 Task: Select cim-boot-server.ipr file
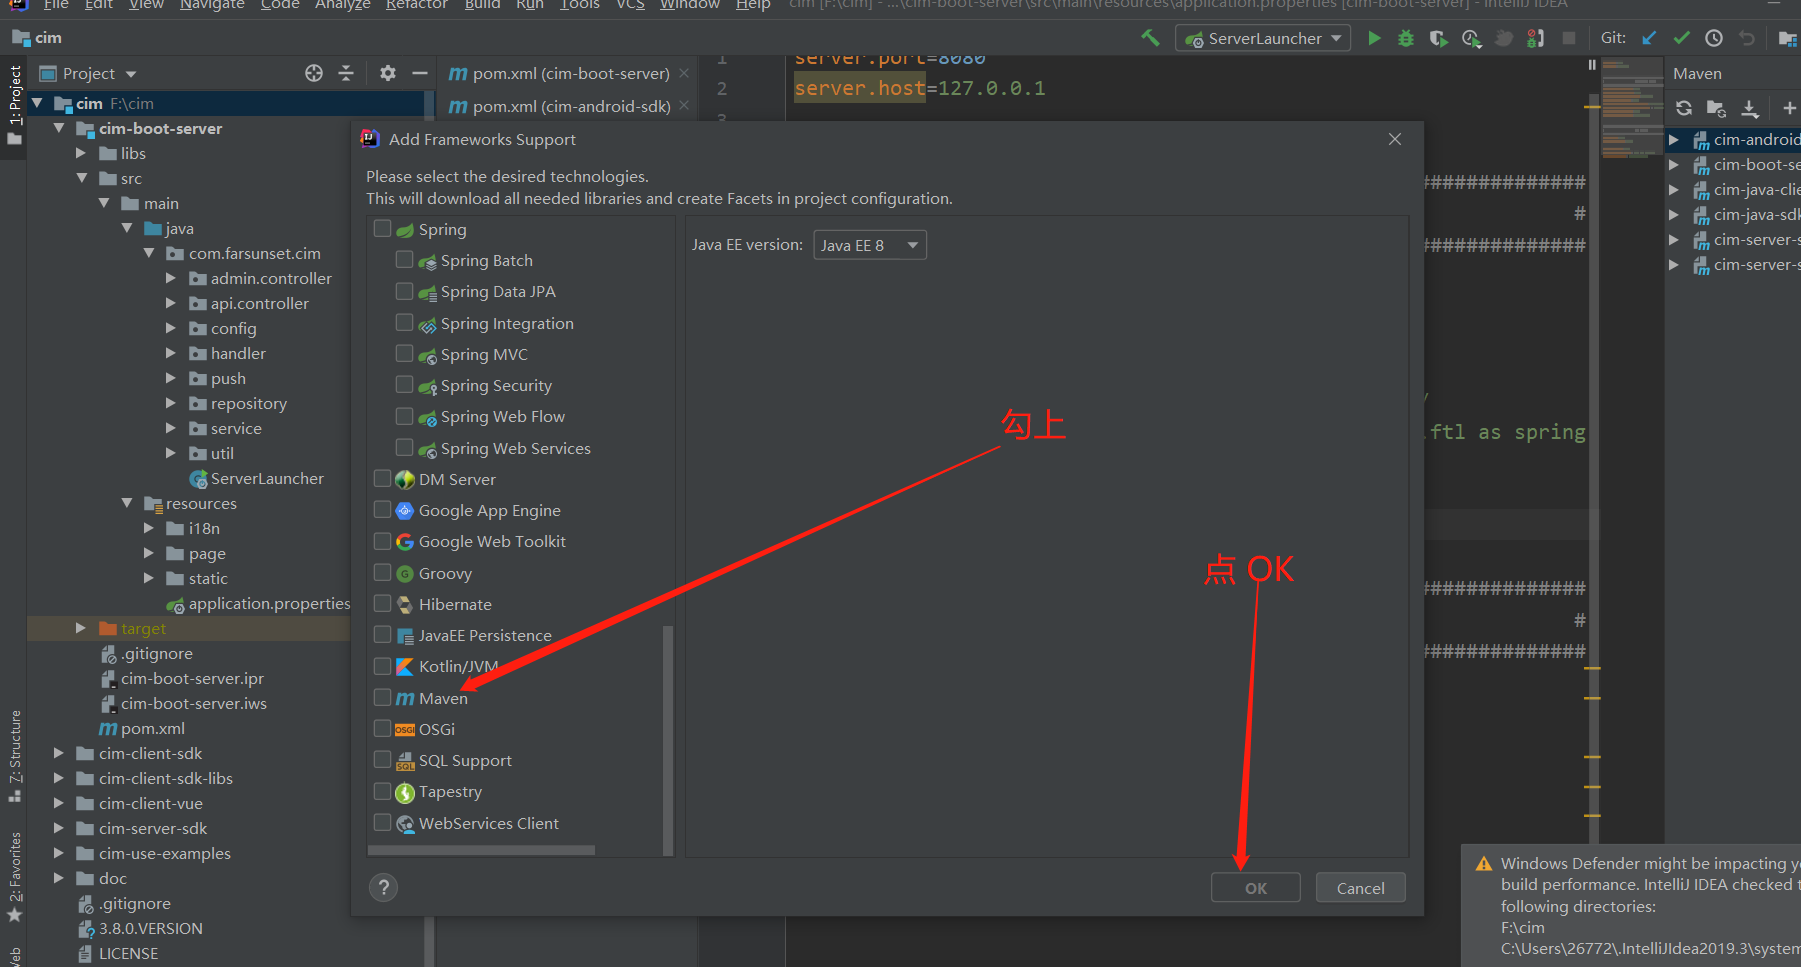(x=192, y=679)
